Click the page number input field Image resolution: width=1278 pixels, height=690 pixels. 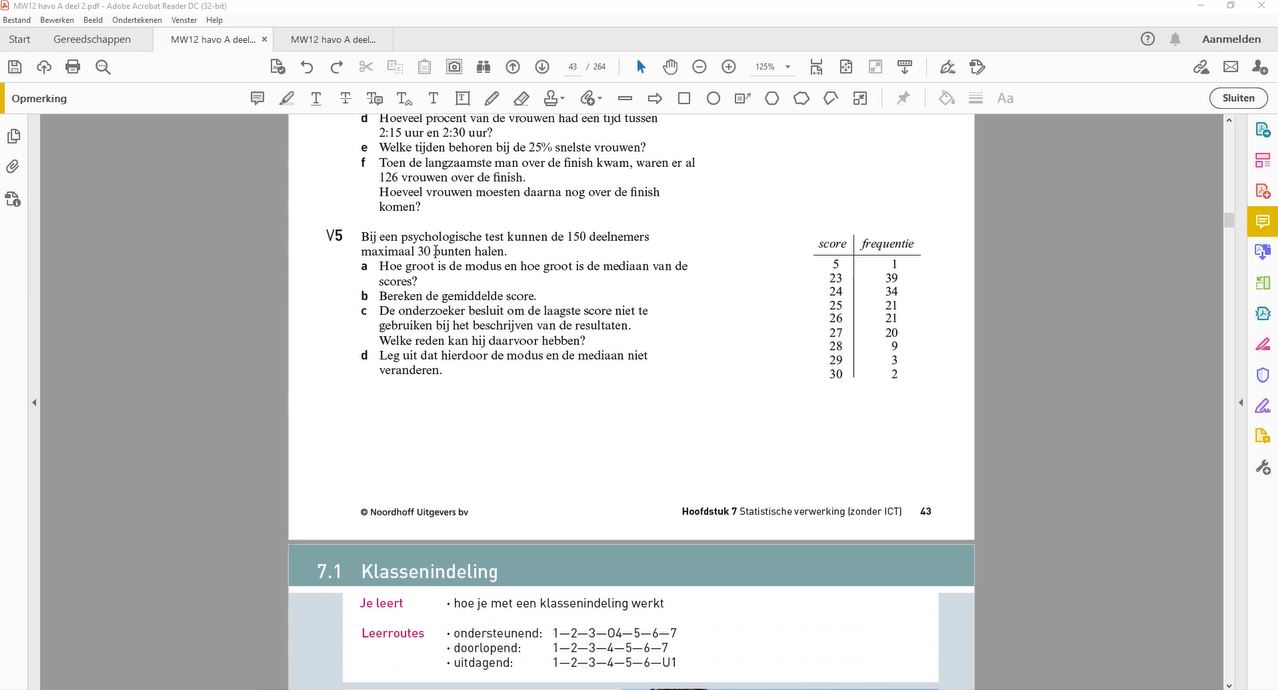(x=572, y=67)
